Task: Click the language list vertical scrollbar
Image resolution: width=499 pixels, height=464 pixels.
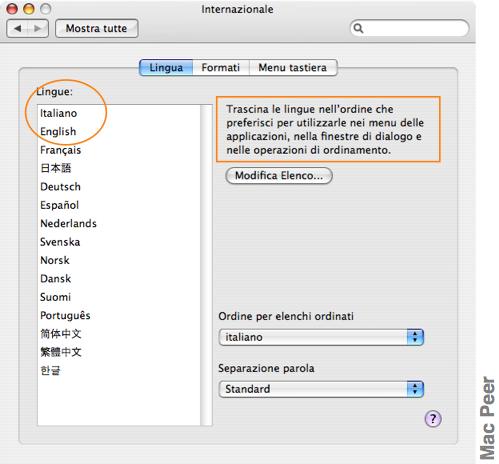Action: [x=206, y=265]
